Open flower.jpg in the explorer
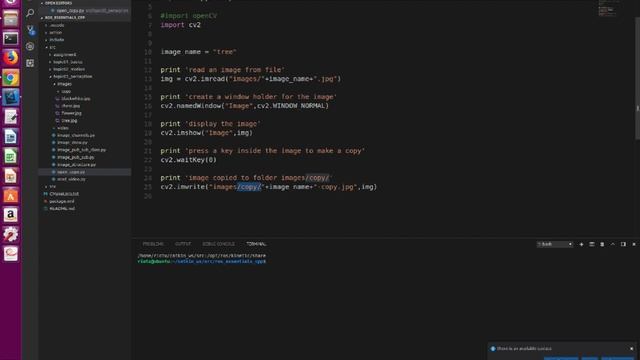This screenshot has width=640, height=360. coord(71,113)
